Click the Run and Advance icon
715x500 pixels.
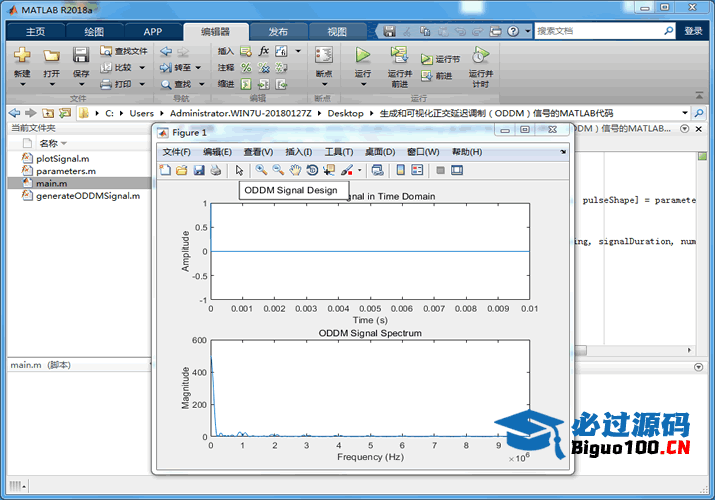[399, 55]
